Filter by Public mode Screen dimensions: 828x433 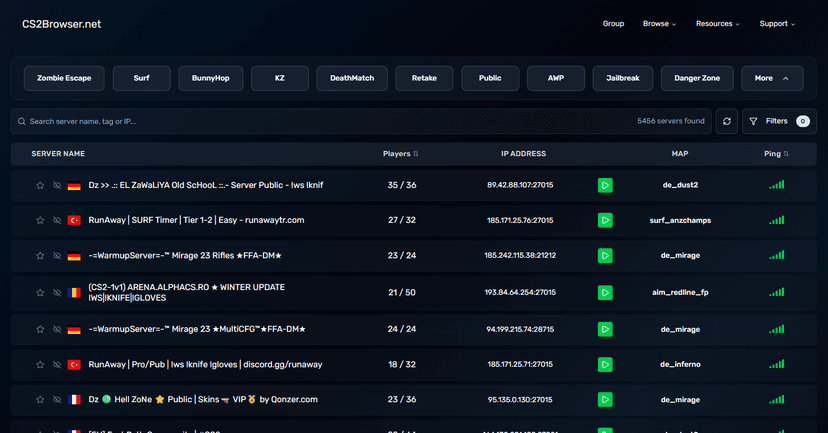(x=490, y=78)
